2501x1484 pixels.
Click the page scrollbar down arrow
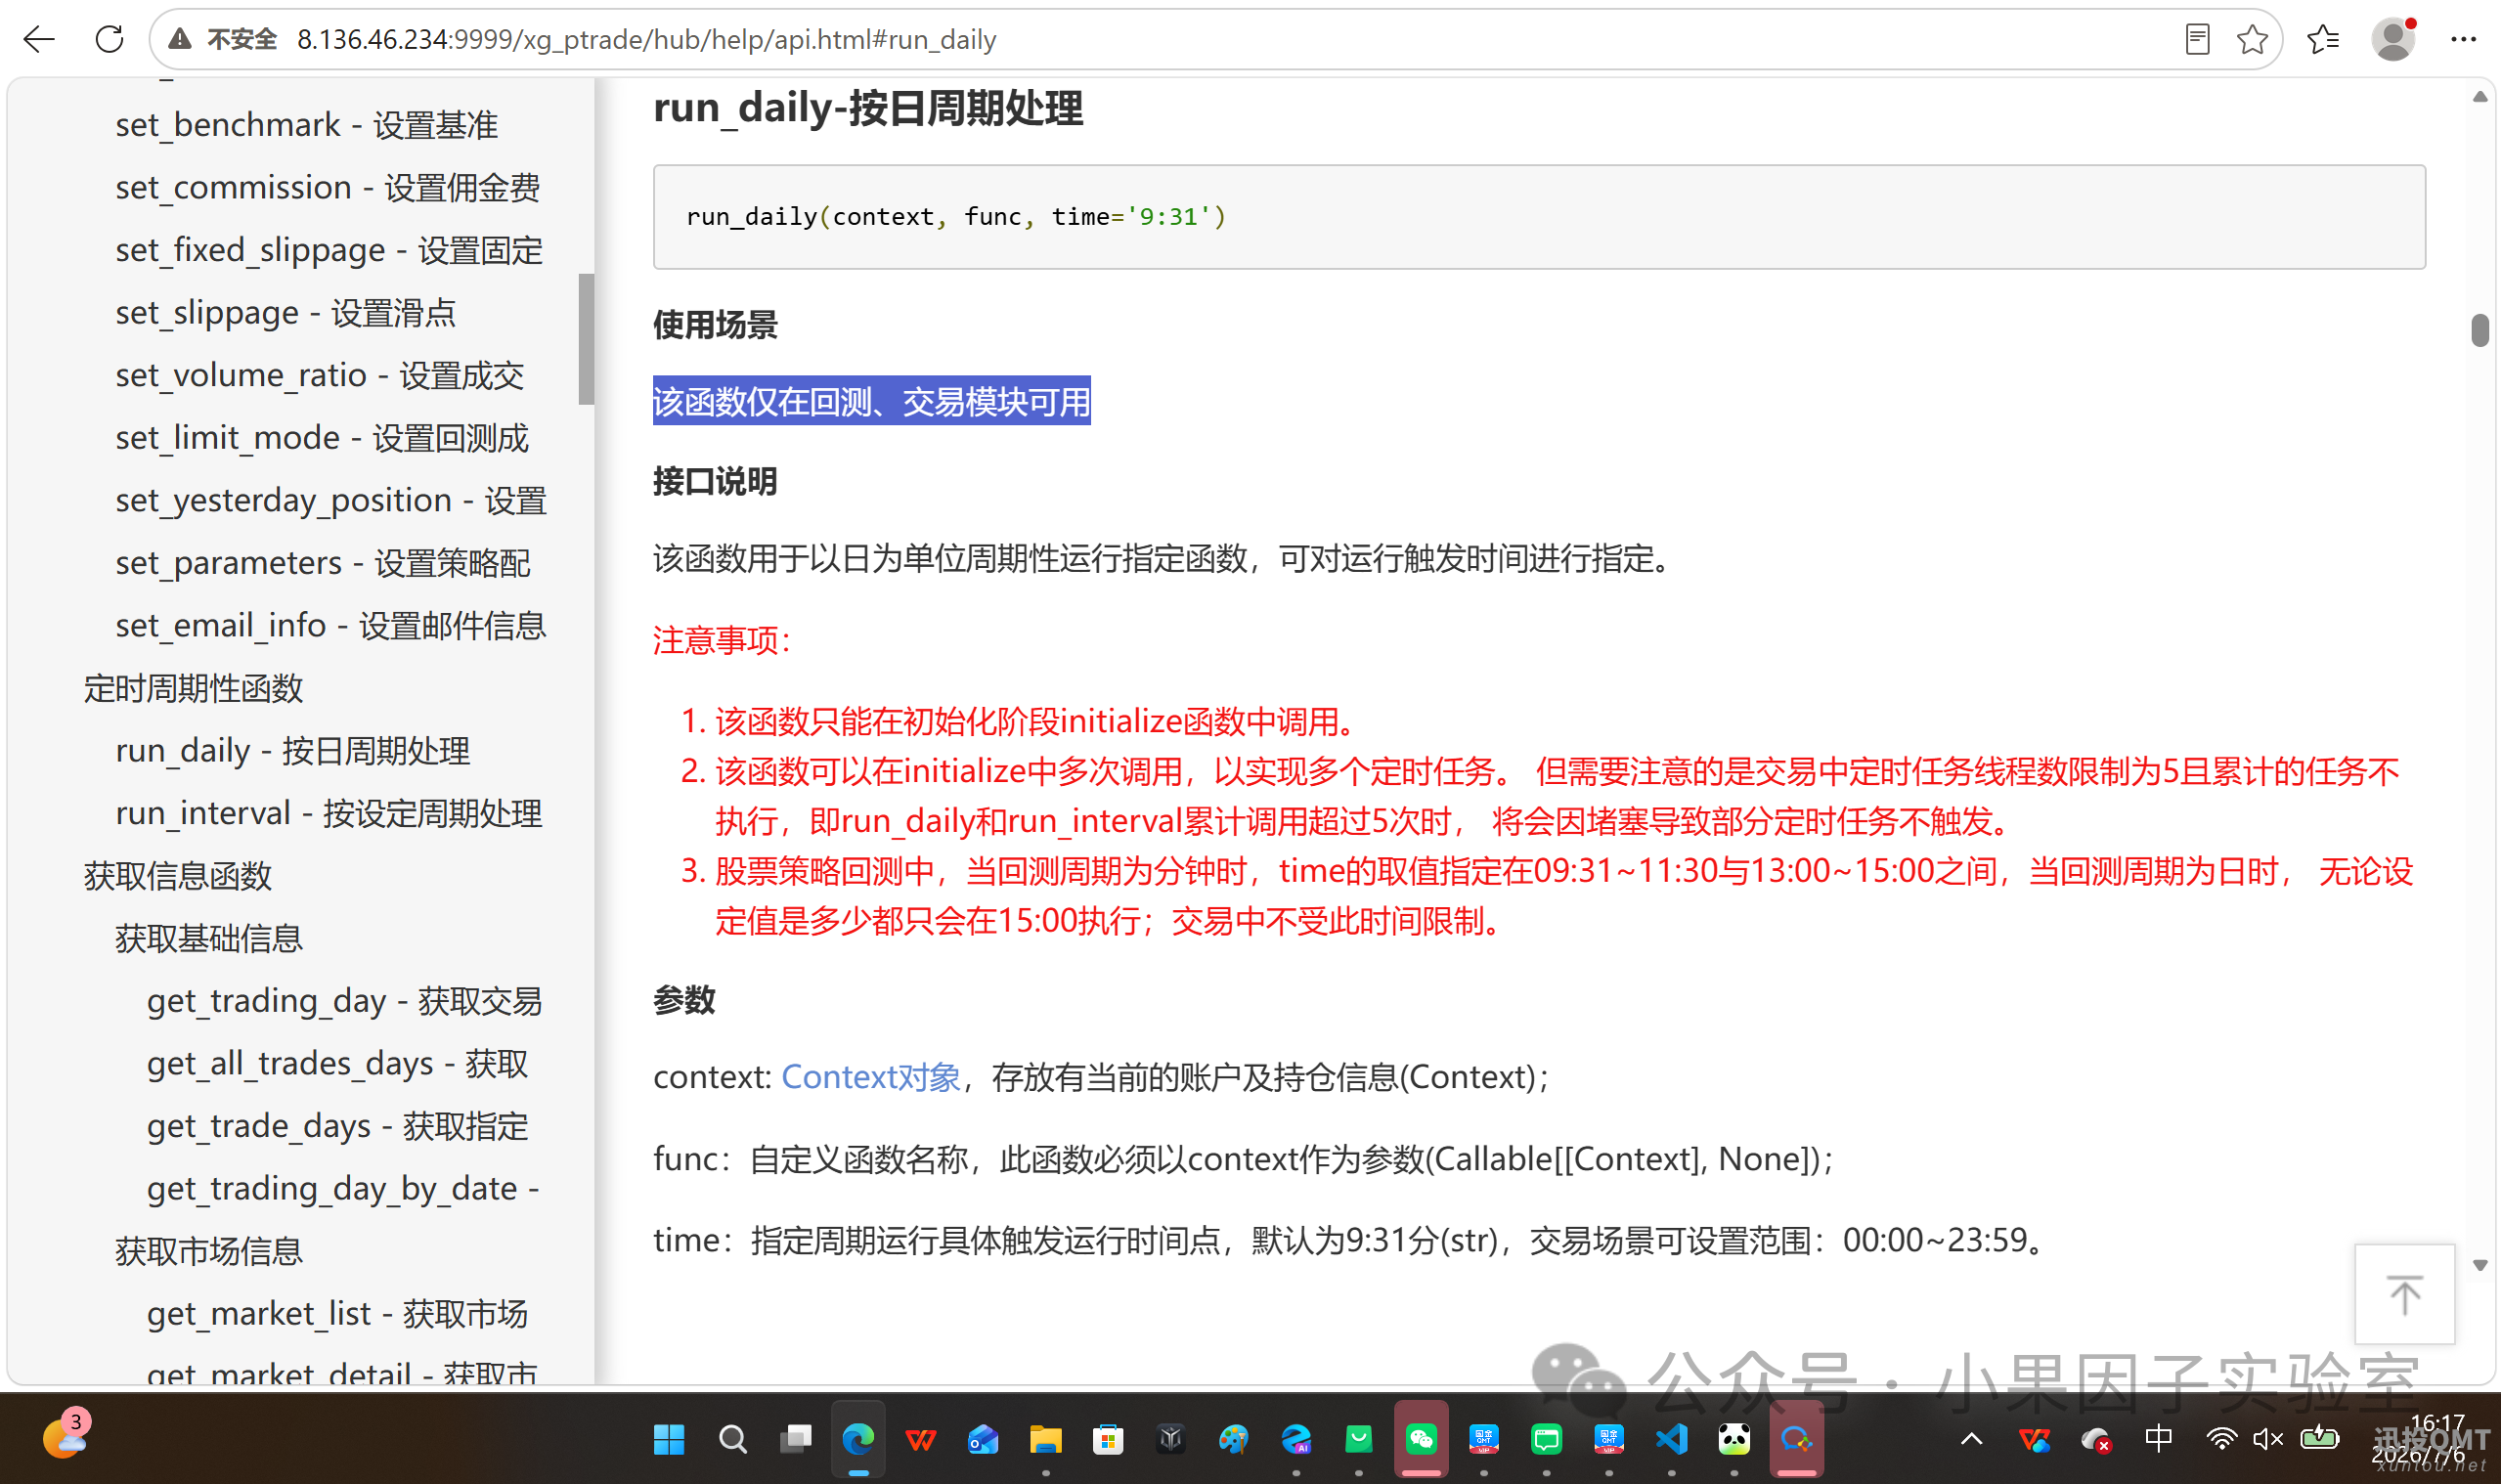coord(2480,1265)
